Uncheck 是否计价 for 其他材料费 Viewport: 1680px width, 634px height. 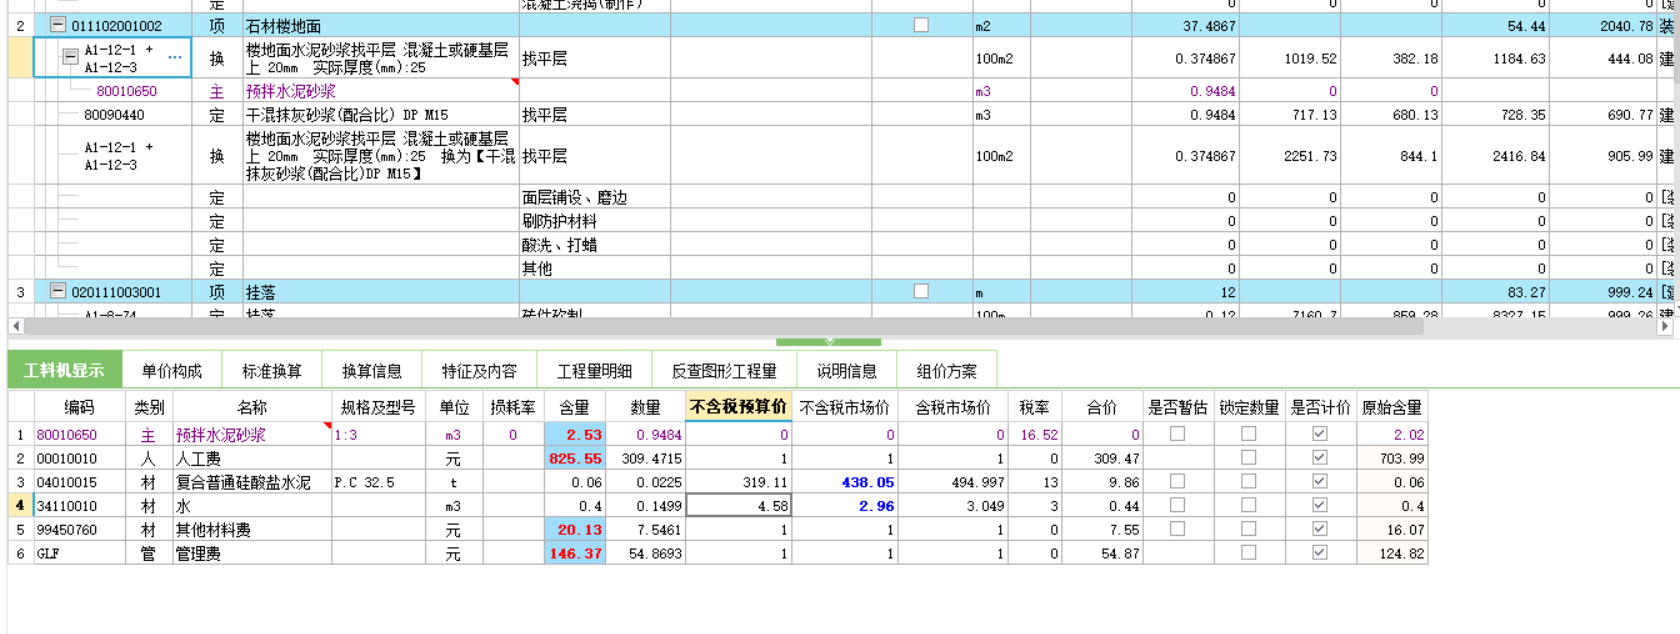tap(1319, 528)
